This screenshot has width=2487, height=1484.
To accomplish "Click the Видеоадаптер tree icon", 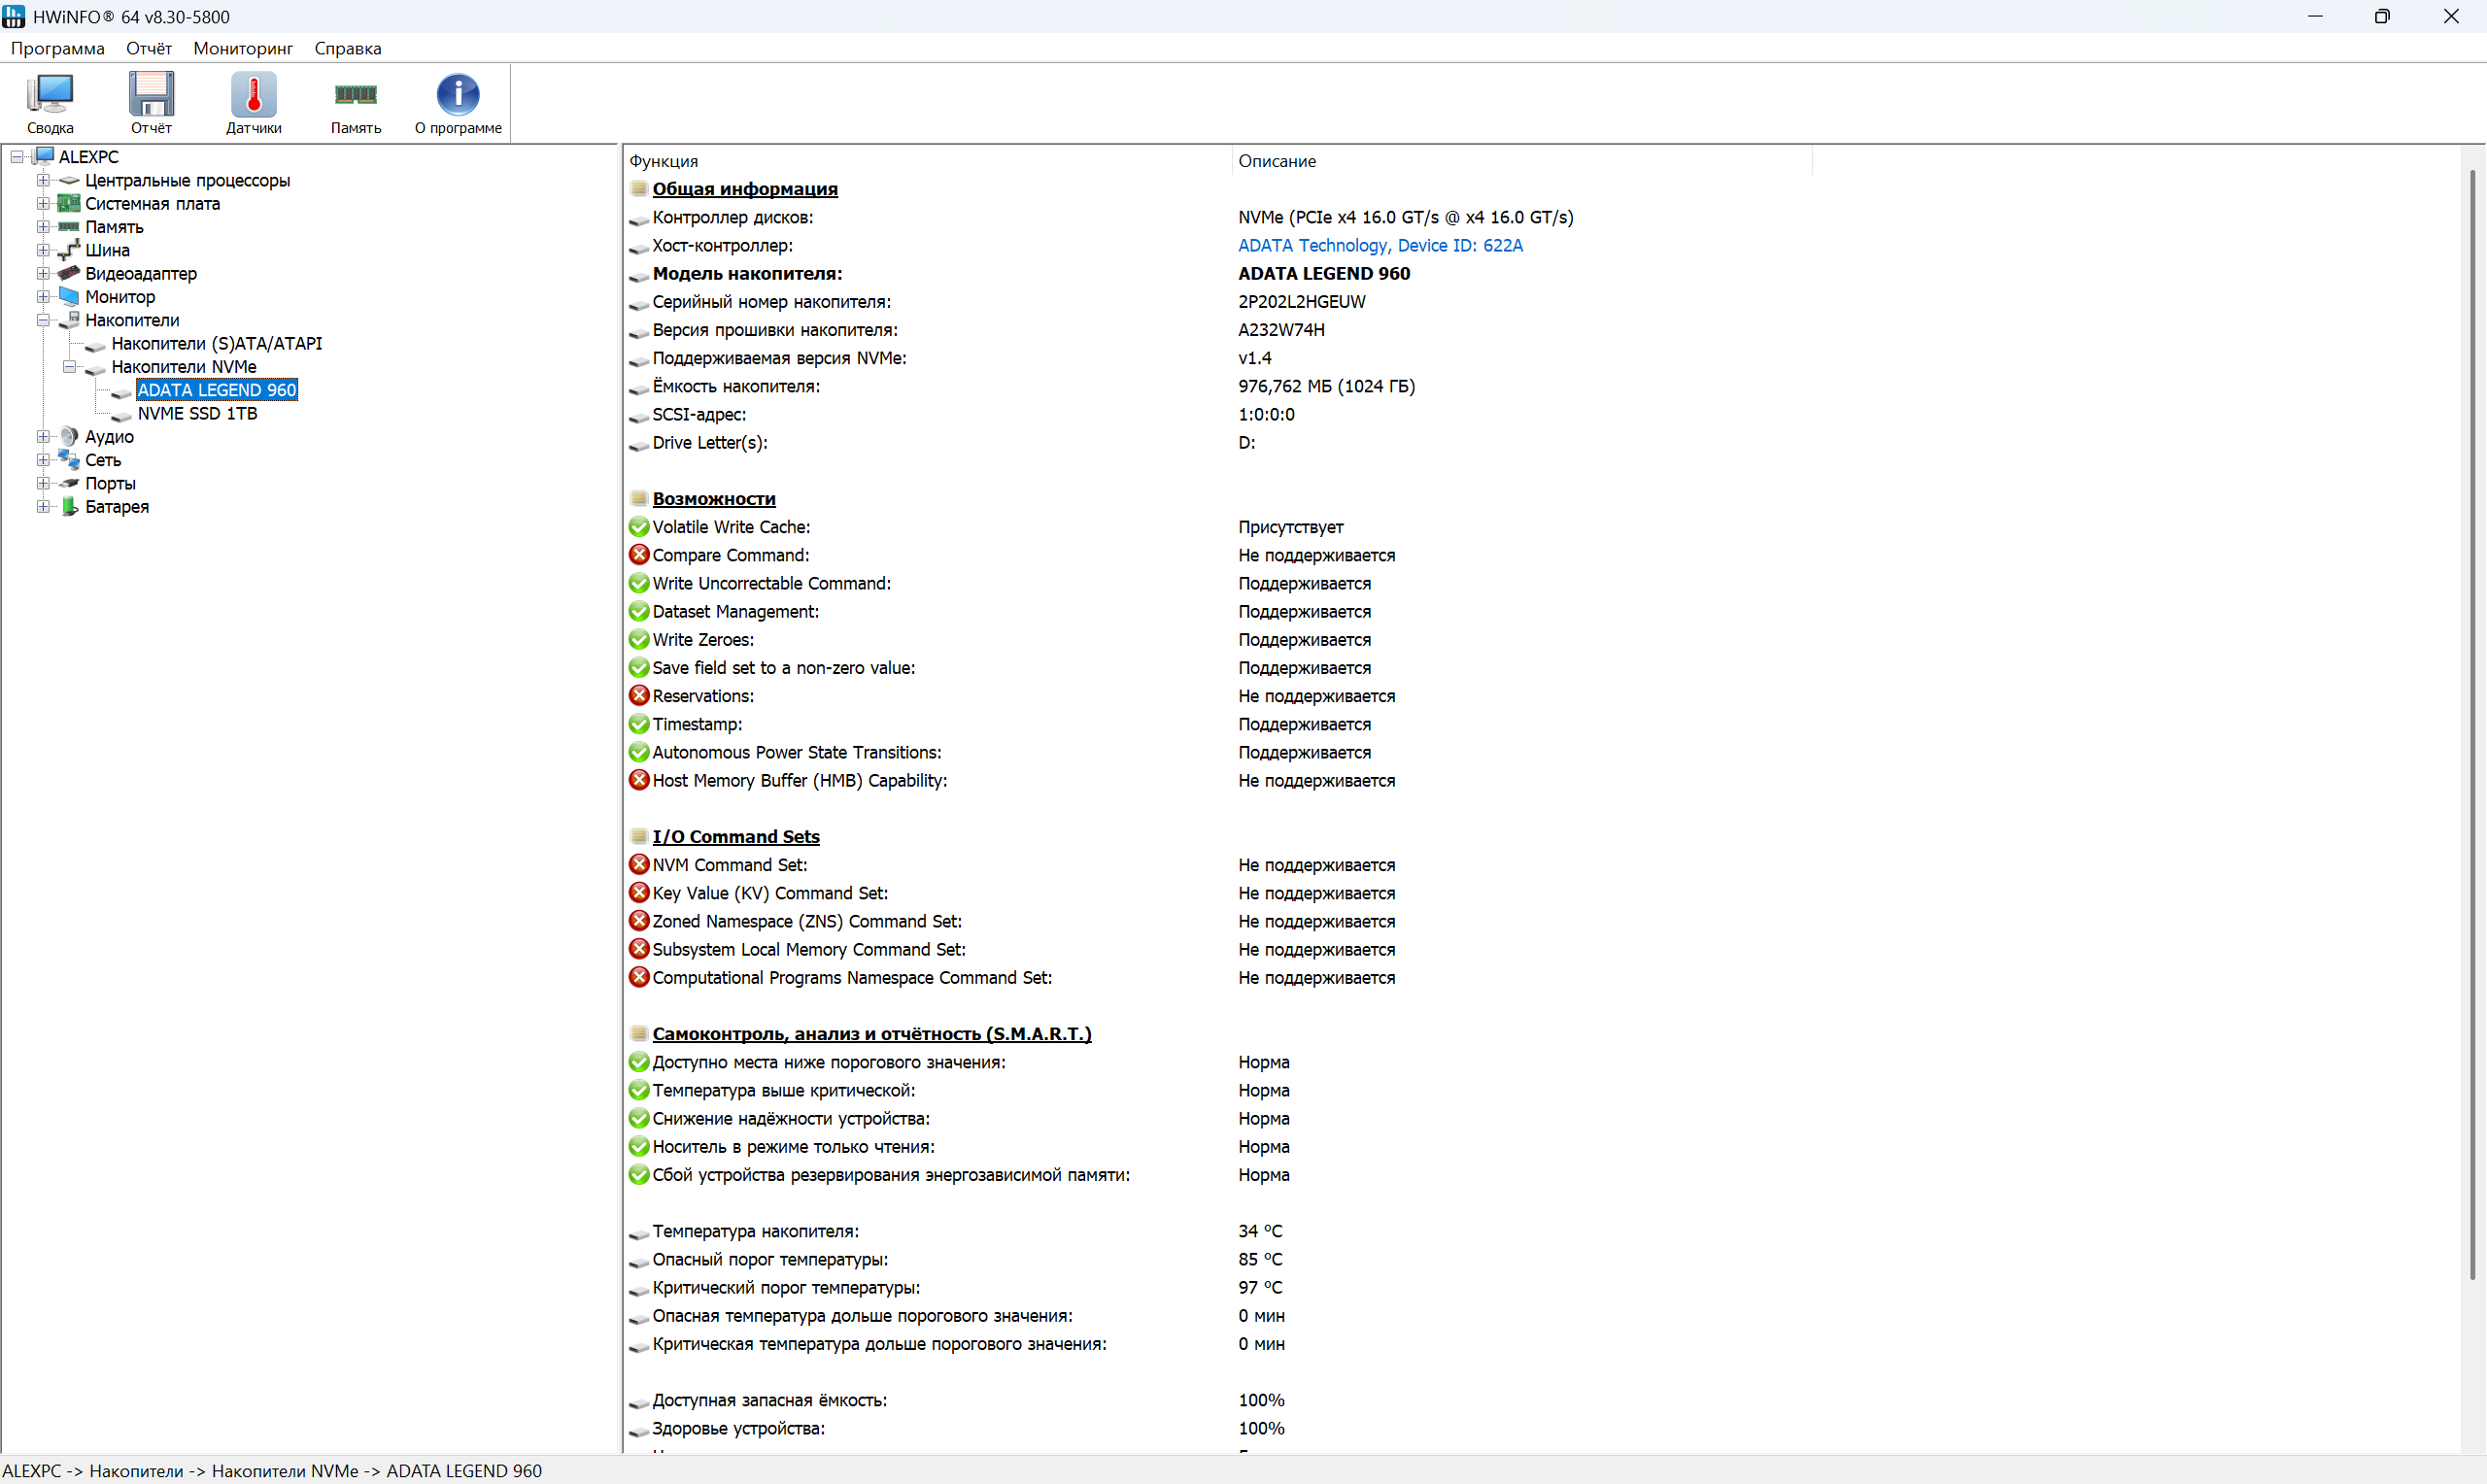I will [x=69, y=273].
